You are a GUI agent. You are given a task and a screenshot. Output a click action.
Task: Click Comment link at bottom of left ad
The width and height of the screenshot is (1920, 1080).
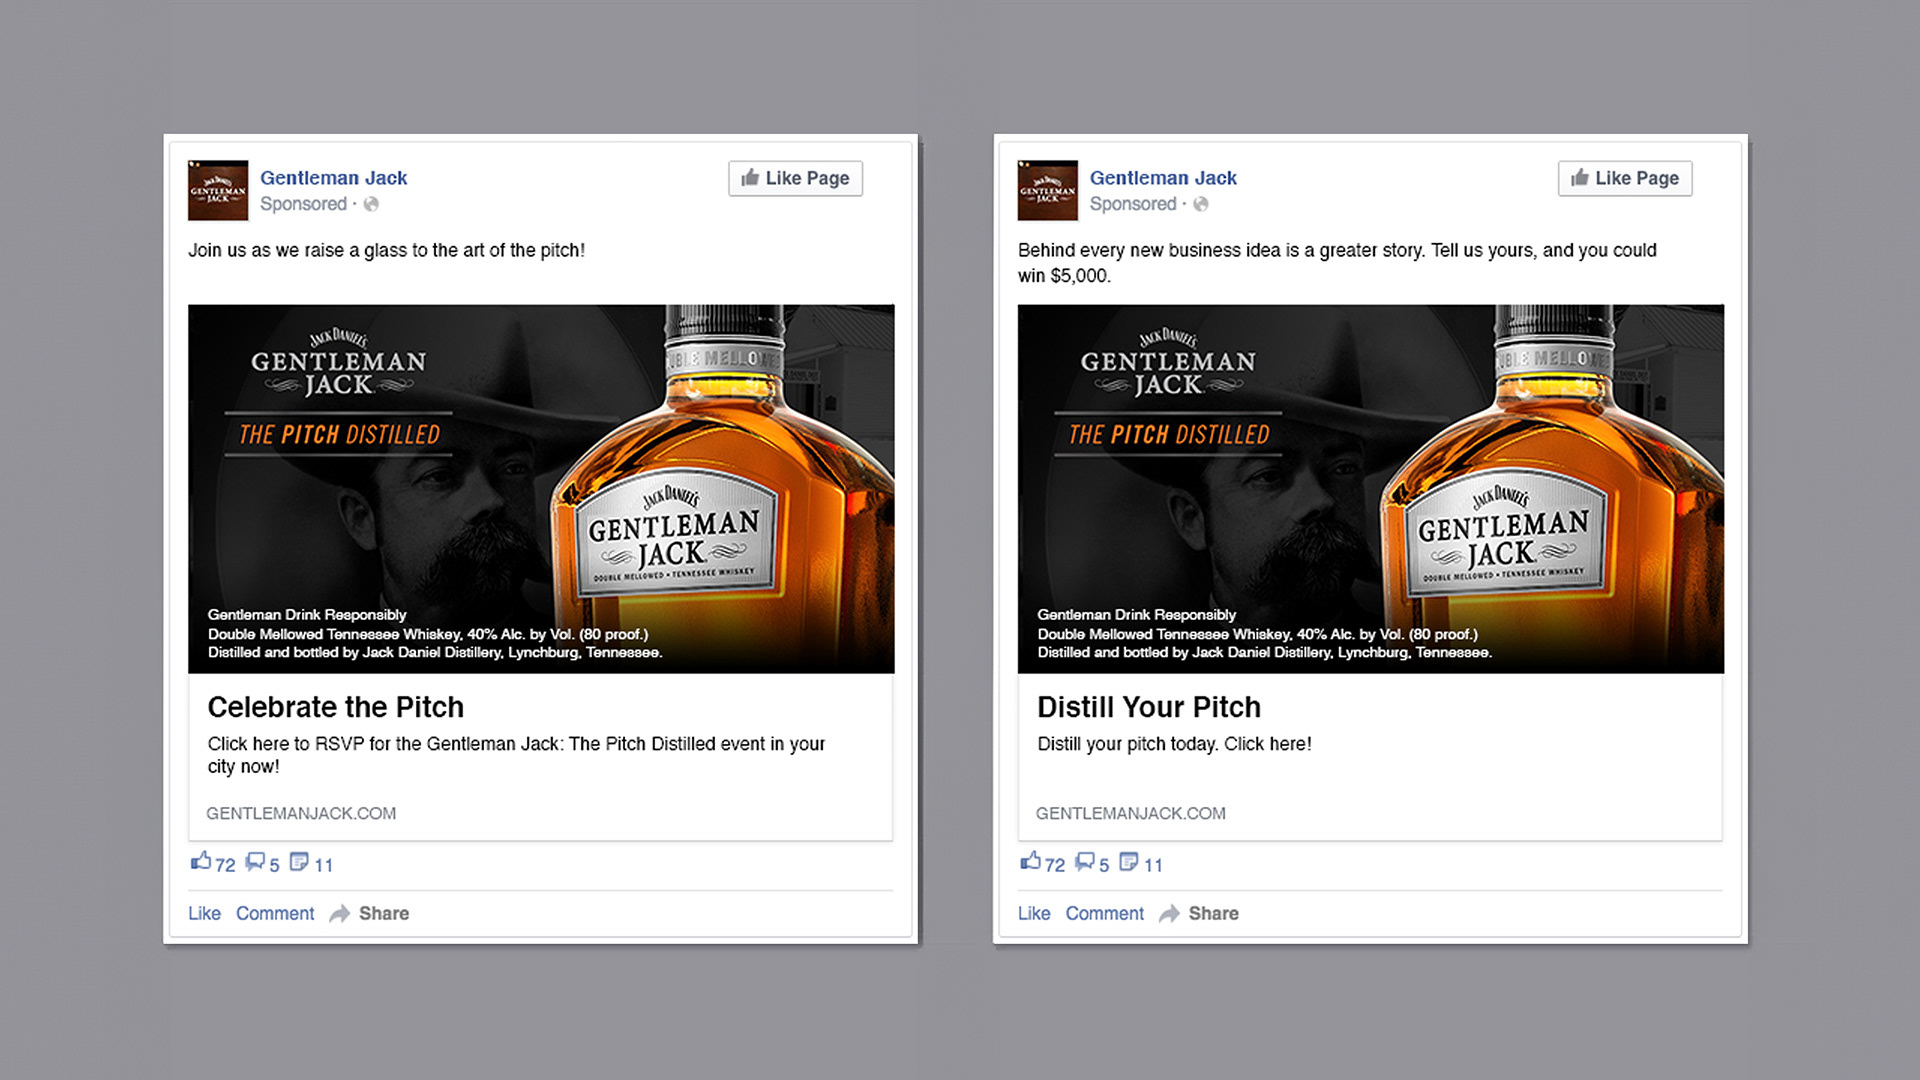tap(275, 913)
